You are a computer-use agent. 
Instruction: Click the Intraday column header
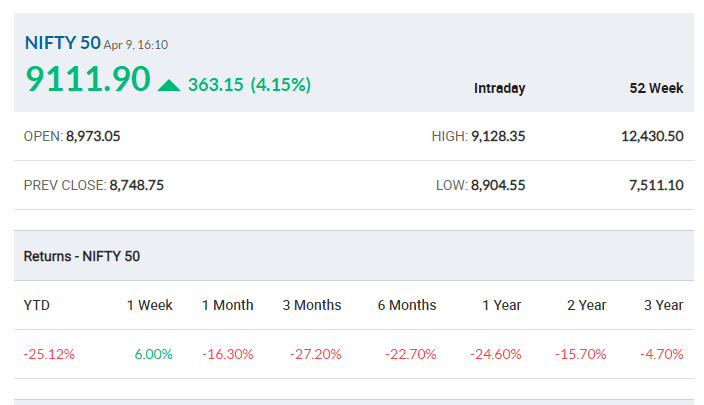499,88
